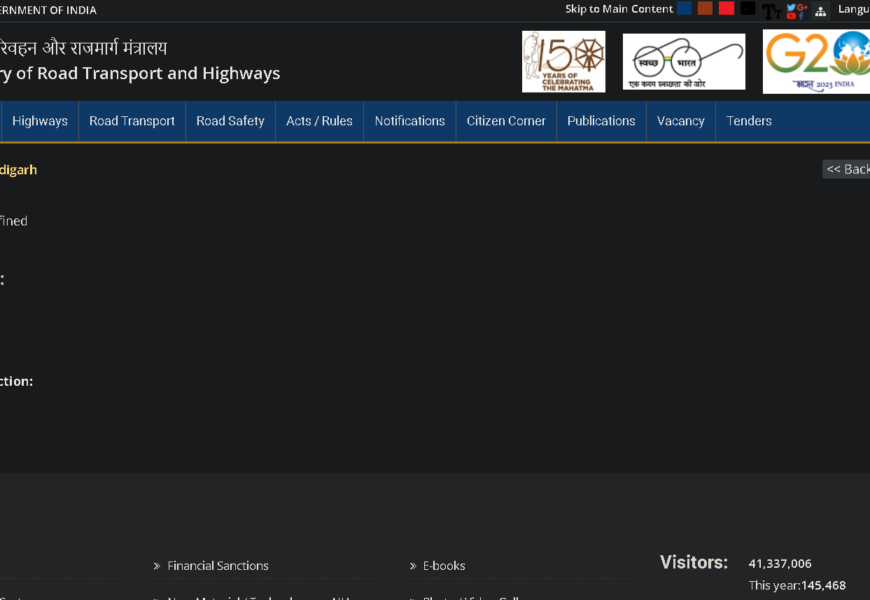
Task: Click Skip to Main Content link
Action: click(x=619, y=9)
